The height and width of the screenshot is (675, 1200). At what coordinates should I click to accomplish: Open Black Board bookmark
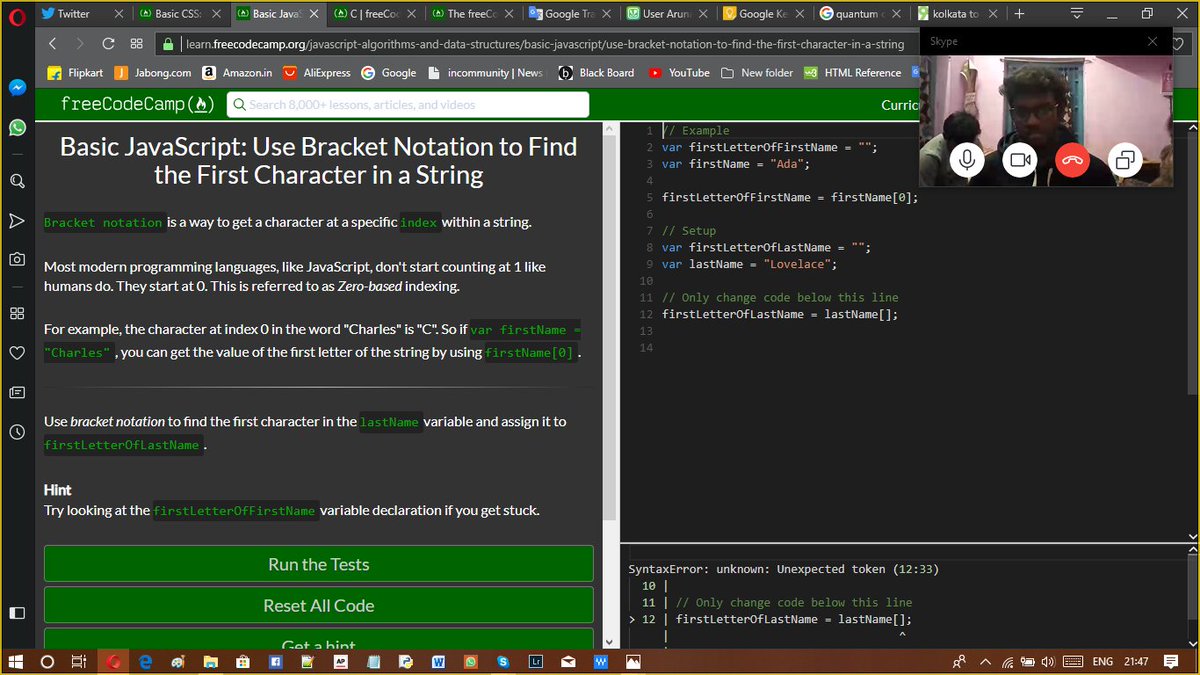596,73
